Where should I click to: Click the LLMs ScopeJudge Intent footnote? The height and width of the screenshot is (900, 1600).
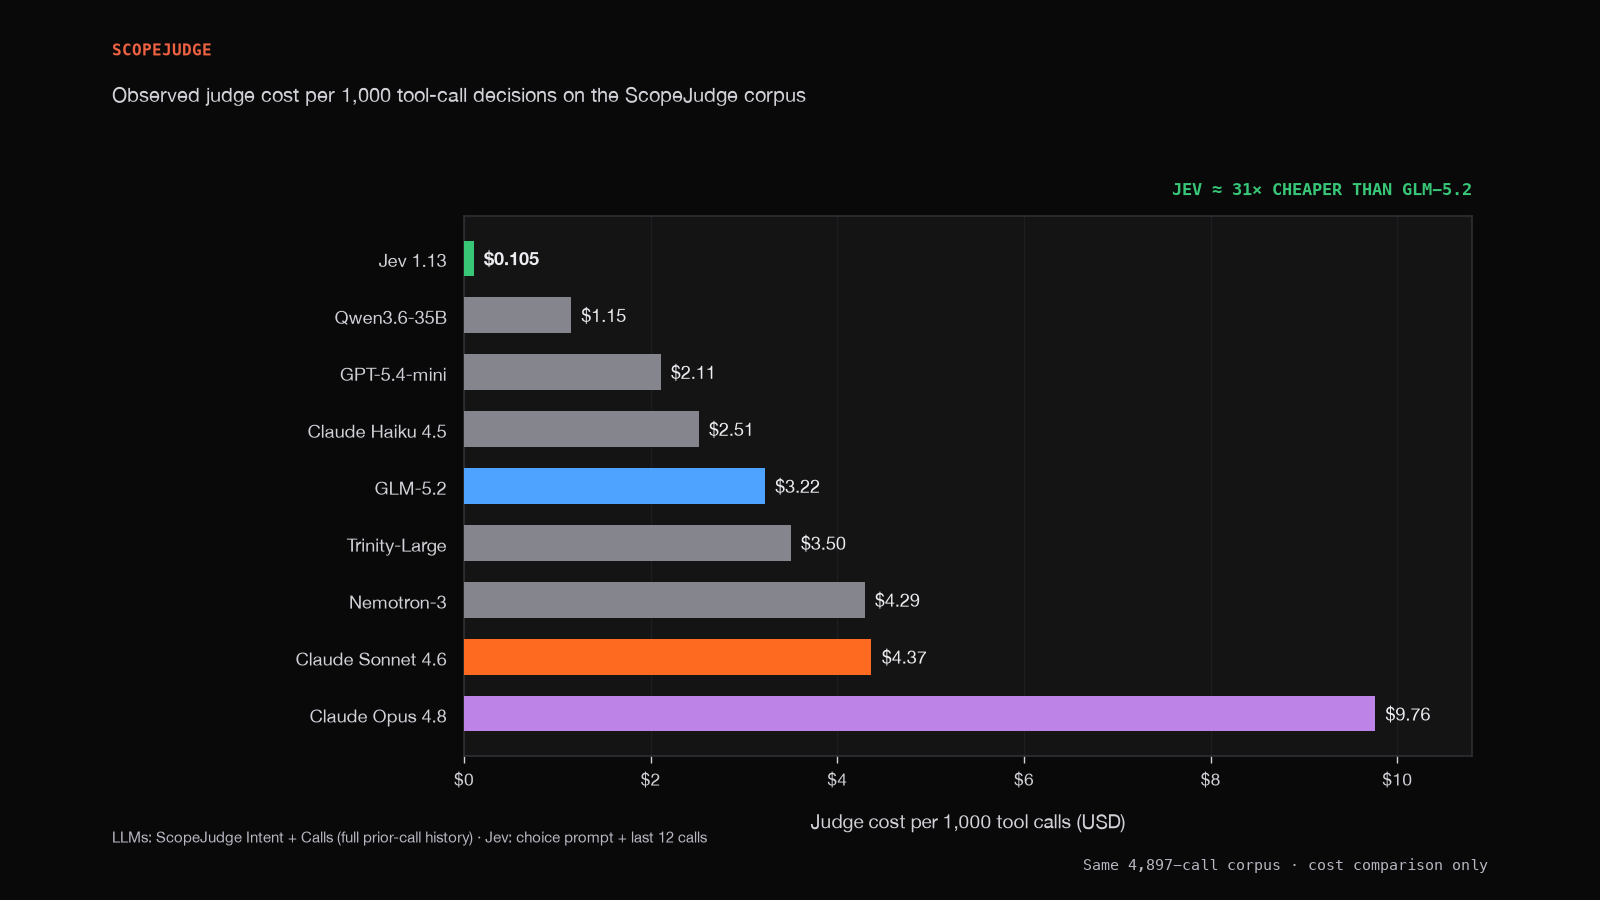click(x=409, y=838)
